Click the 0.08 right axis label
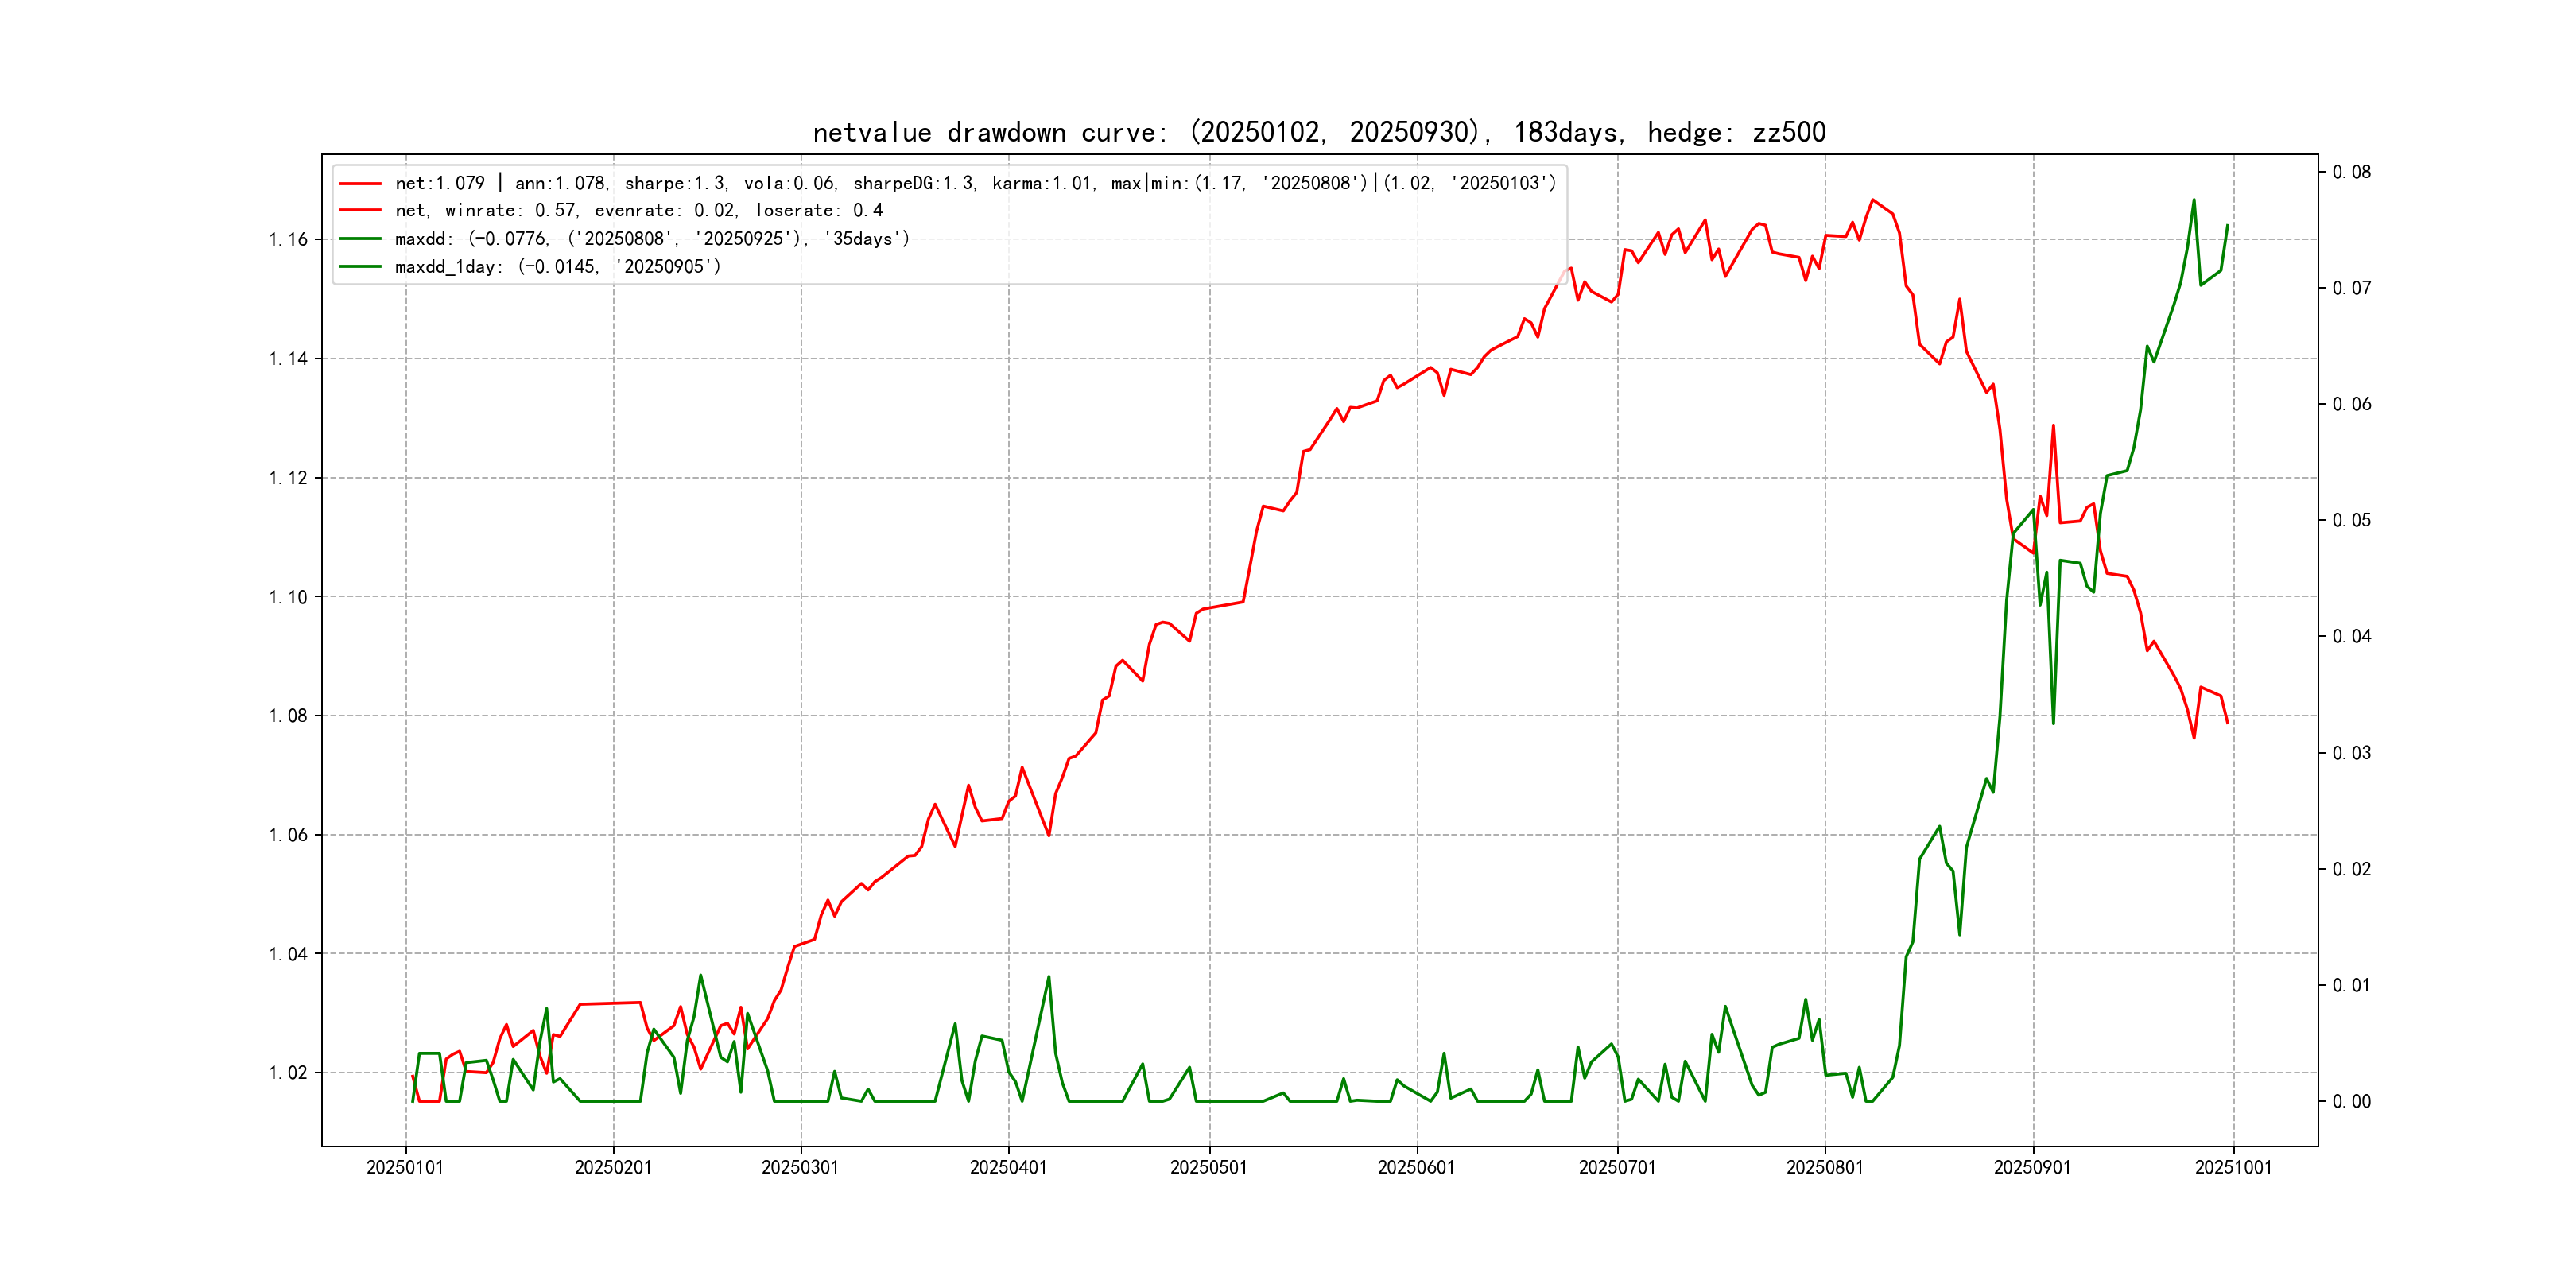 tap(2351, 172)
